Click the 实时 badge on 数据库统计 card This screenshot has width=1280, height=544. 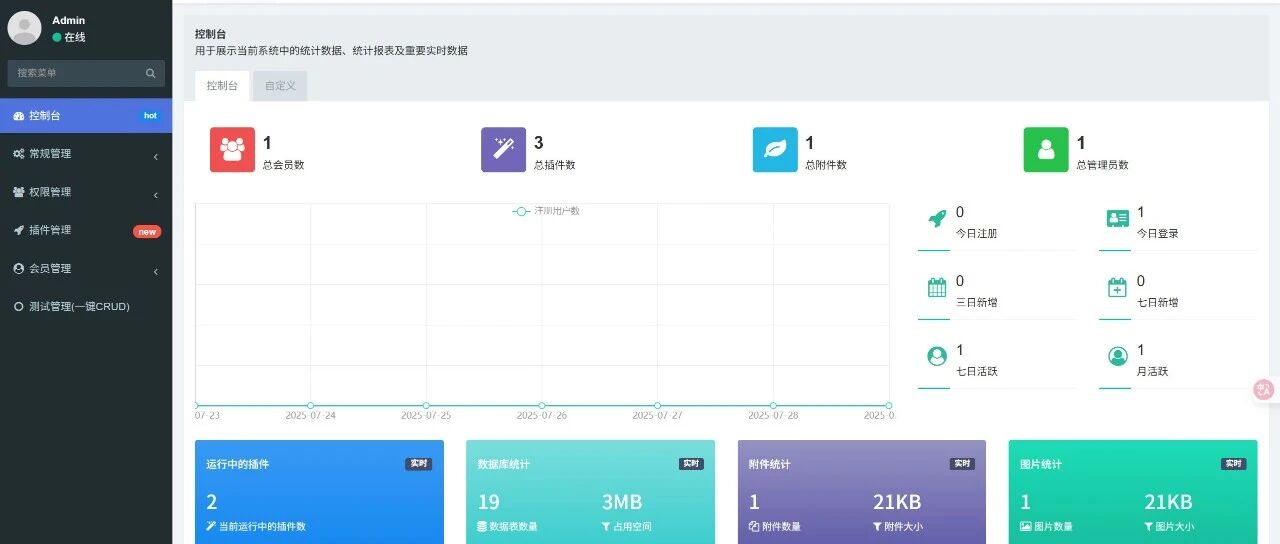click(x=690, y=464)
